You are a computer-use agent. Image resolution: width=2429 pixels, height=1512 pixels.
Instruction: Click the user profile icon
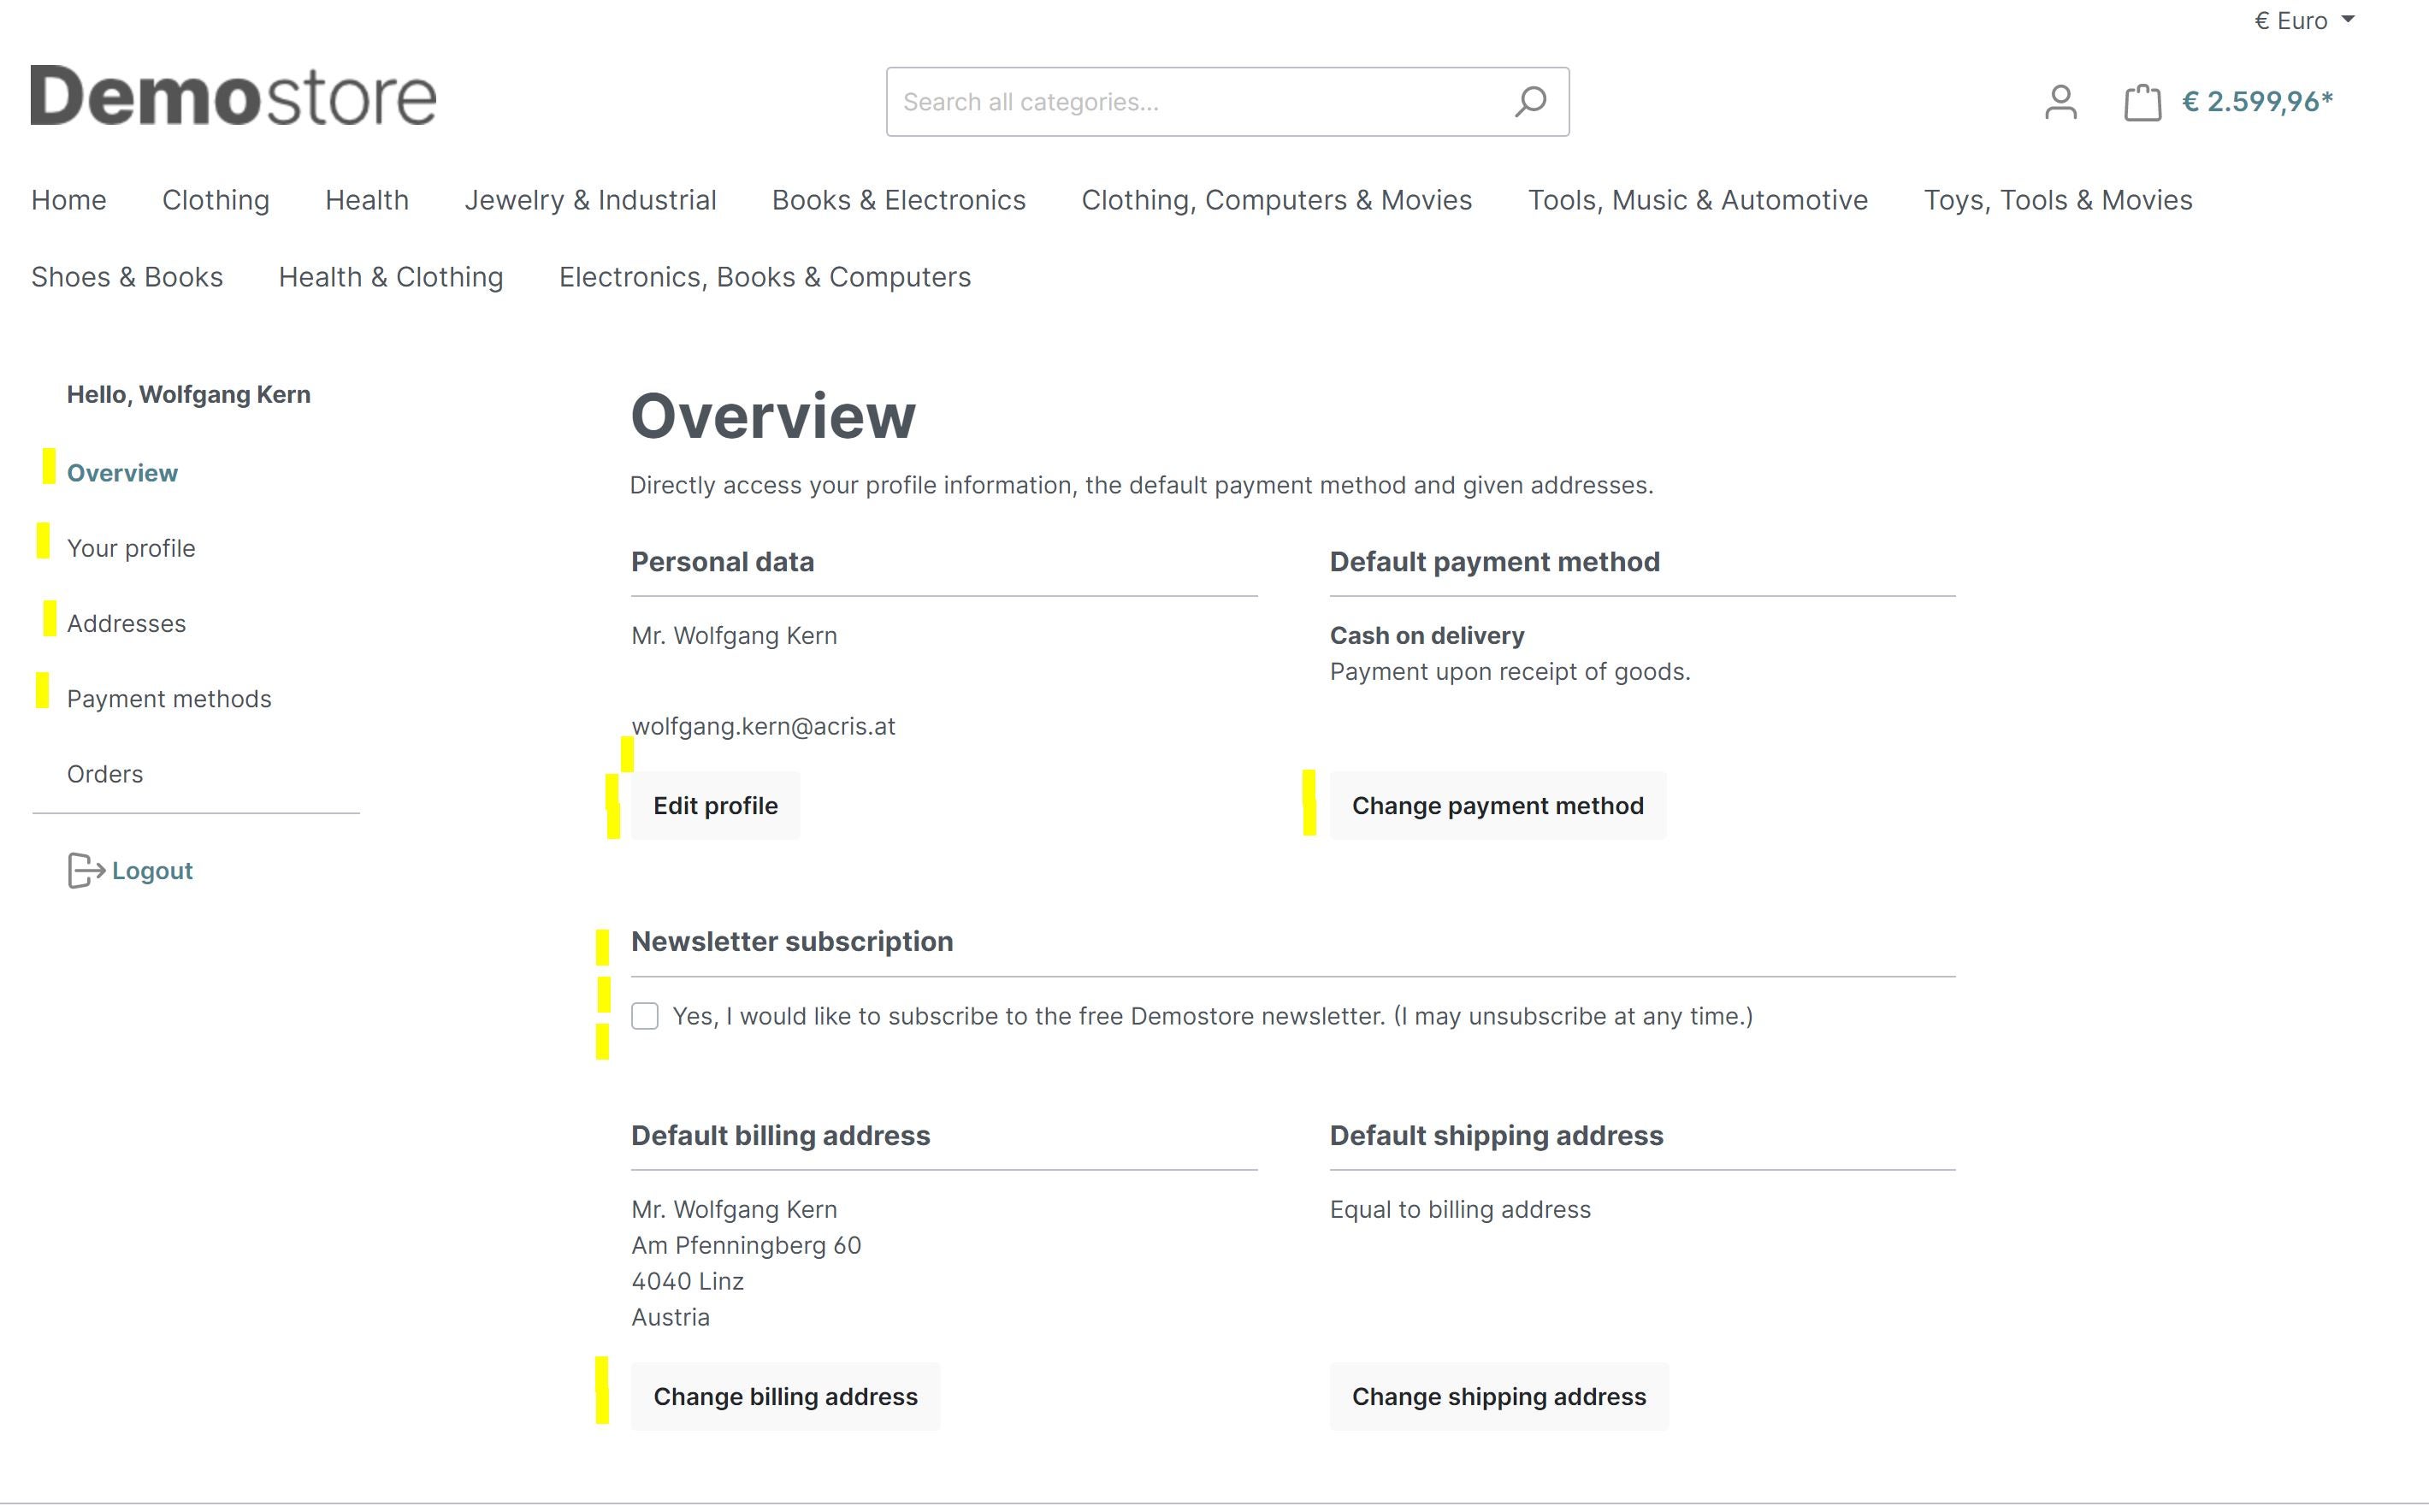(x=2060, y=101)
